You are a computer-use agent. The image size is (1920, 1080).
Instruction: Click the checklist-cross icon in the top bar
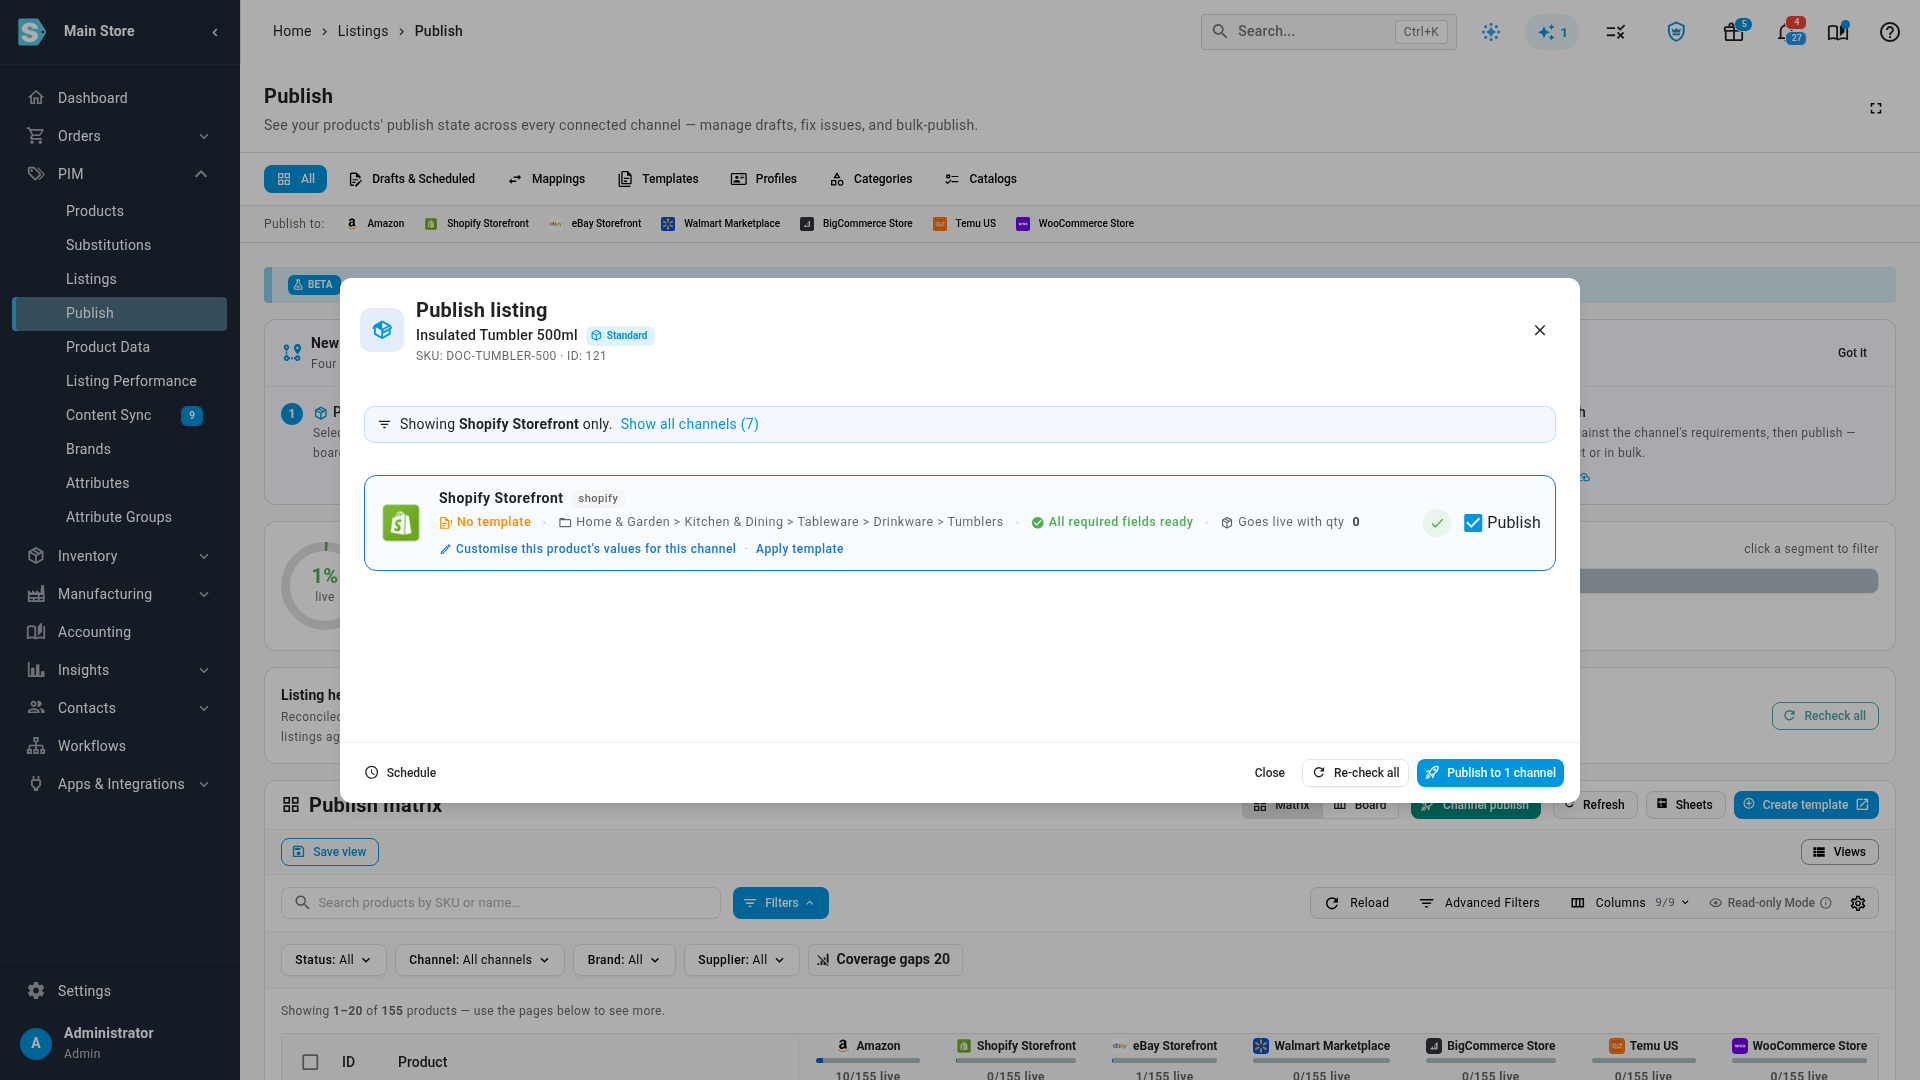pos(1616,32)
